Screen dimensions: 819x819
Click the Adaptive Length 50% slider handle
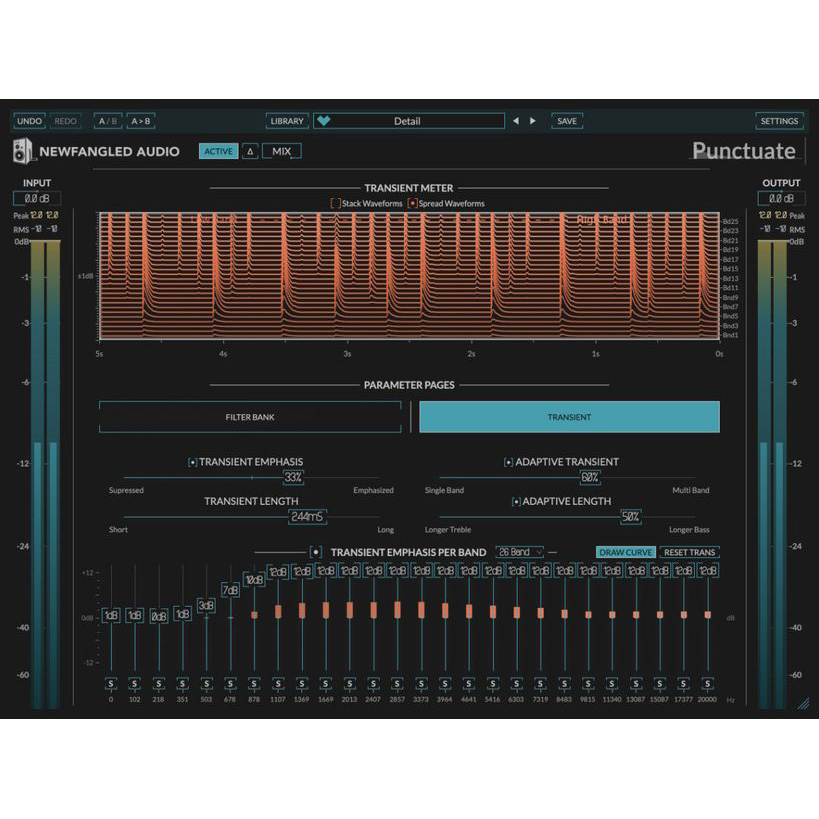coord(630,517)
